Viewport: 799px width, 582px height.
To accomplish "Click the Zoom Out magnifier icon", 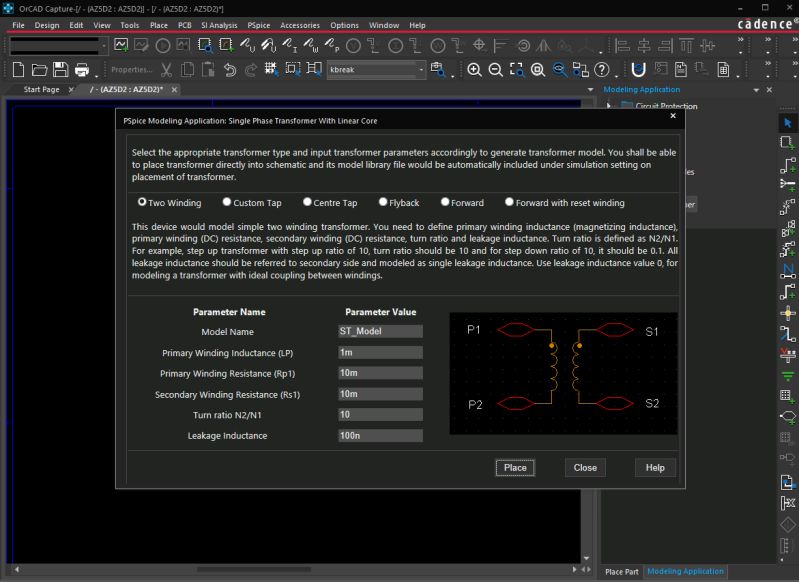I will (x=495, y=69).
